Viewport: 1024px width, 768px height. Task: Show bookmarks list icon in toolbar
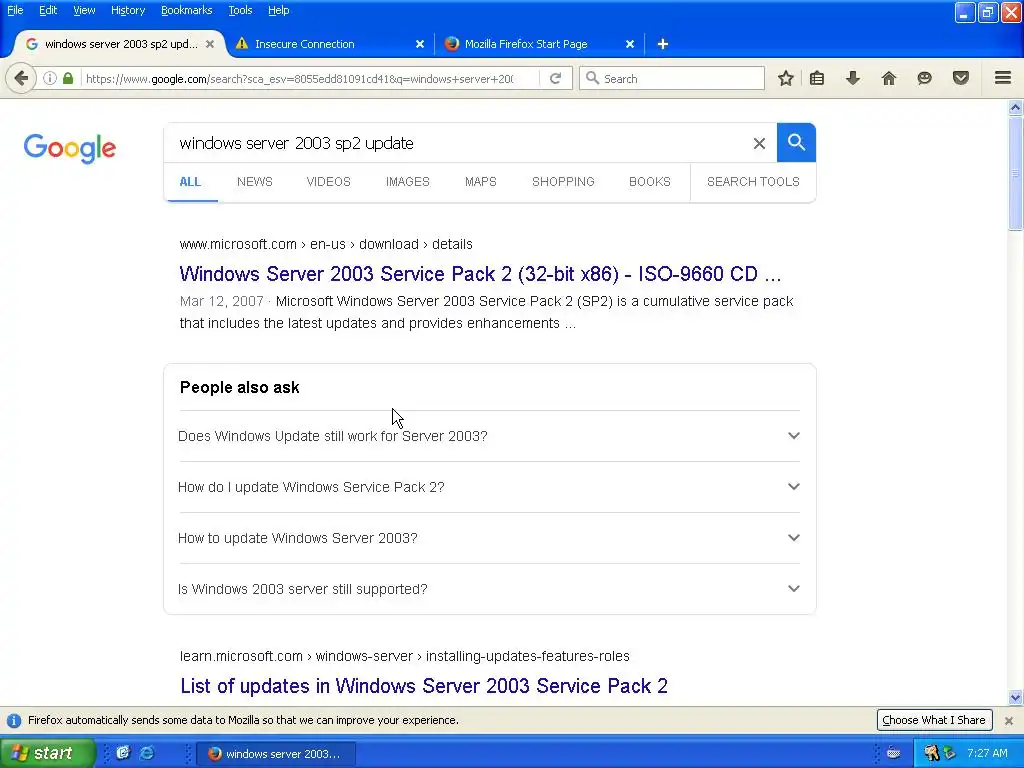point(817,78)
